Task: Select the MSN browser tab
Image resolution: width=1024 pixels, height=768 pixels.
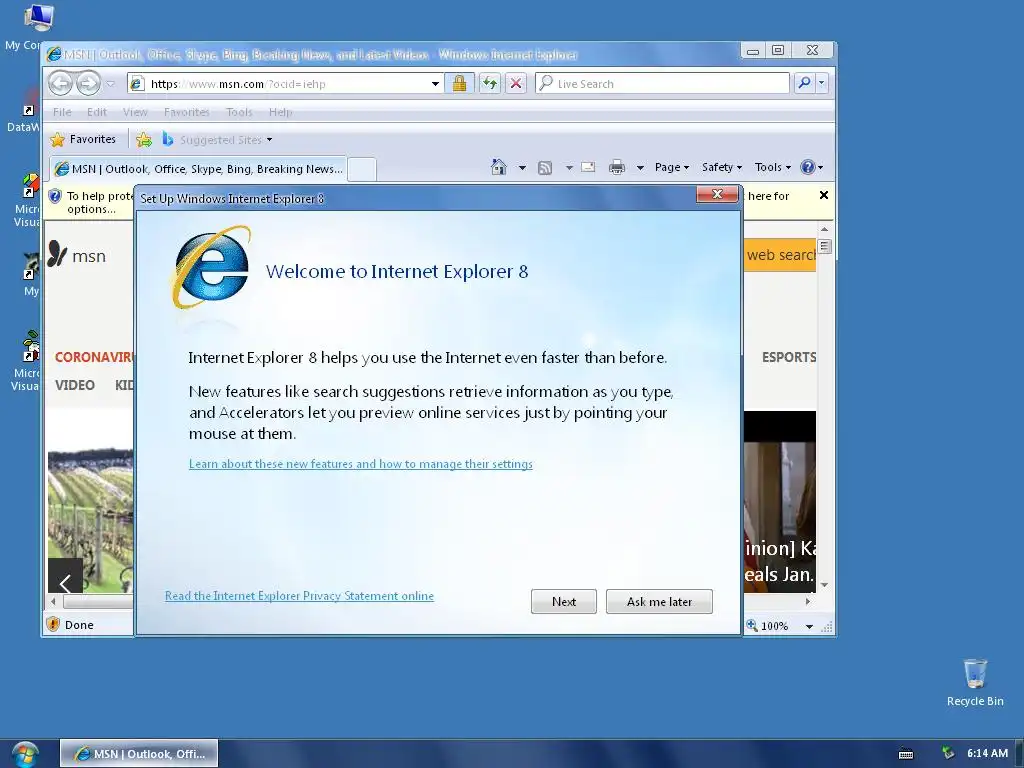Action: [x=199, y=169]
